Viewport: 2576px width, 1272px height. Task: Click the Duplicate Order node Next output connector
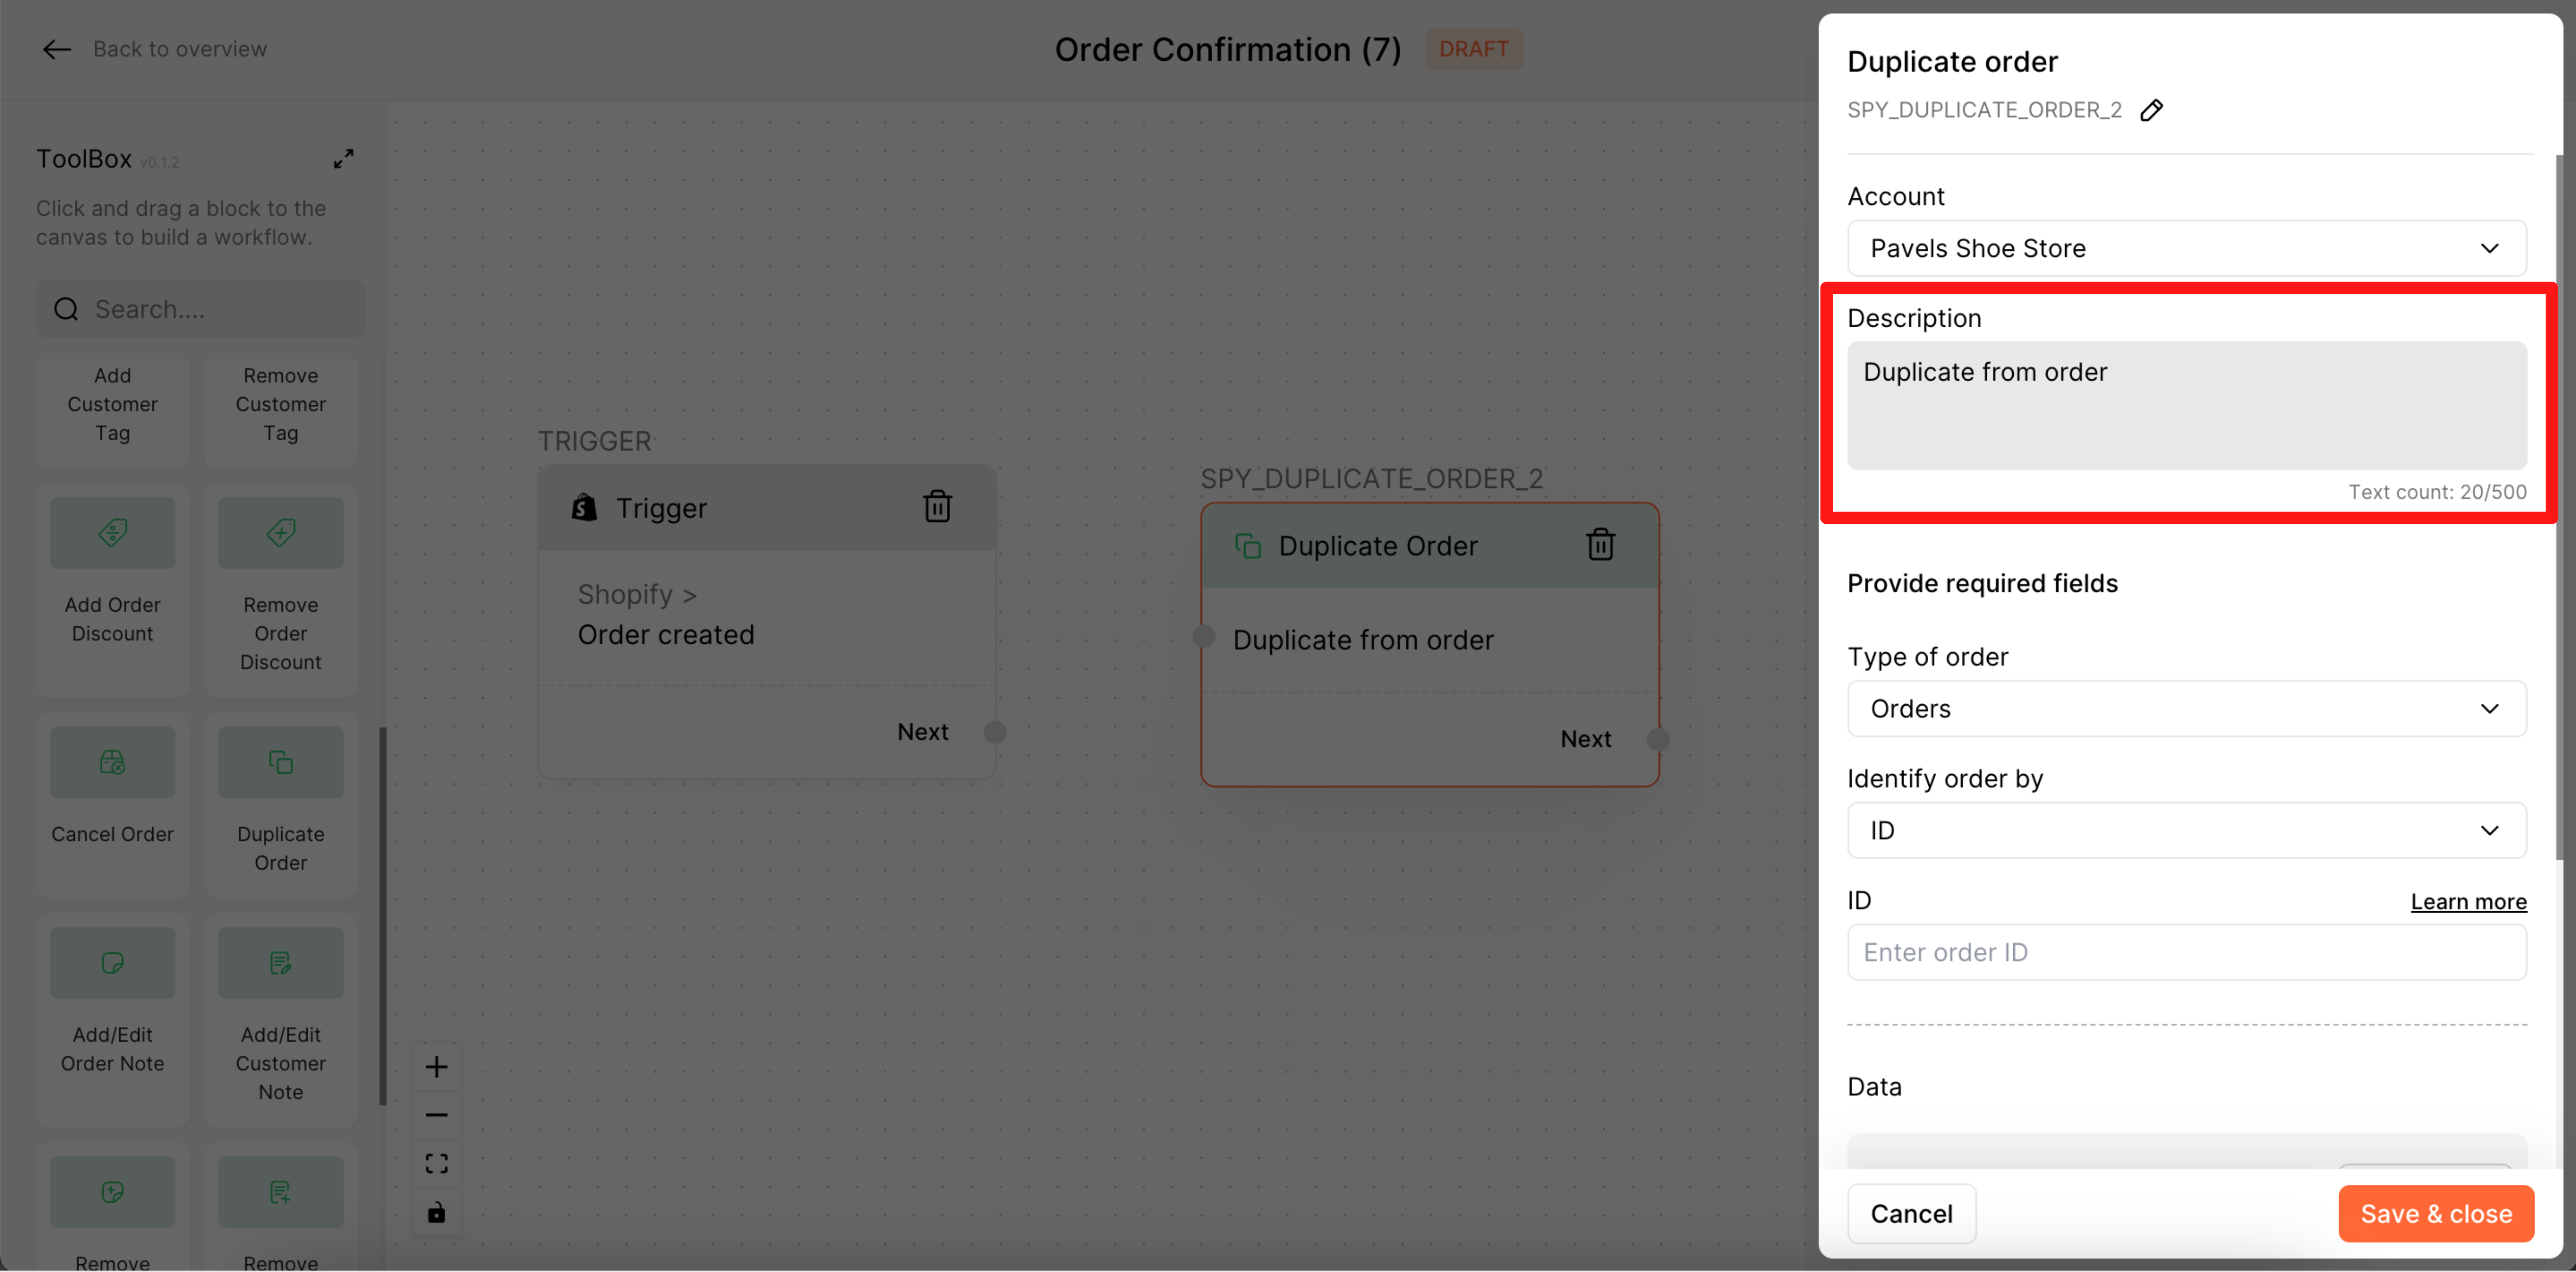[x=1657, y=739]
